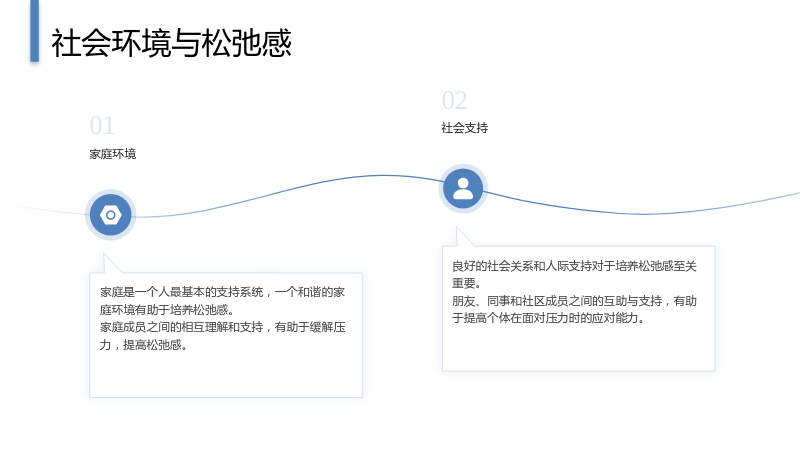Click the text starting with 良好的社会关系和人际支持

point(574,274)
